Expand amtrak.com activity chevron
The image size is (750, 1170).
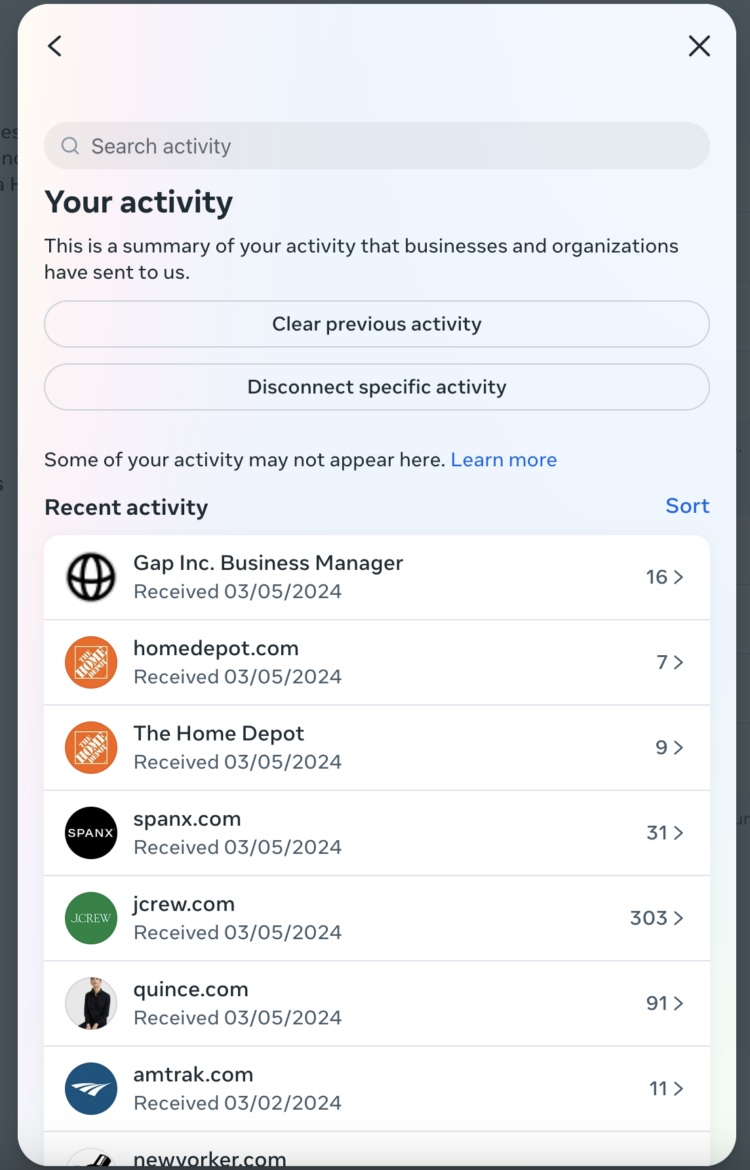pos(679,1088)
